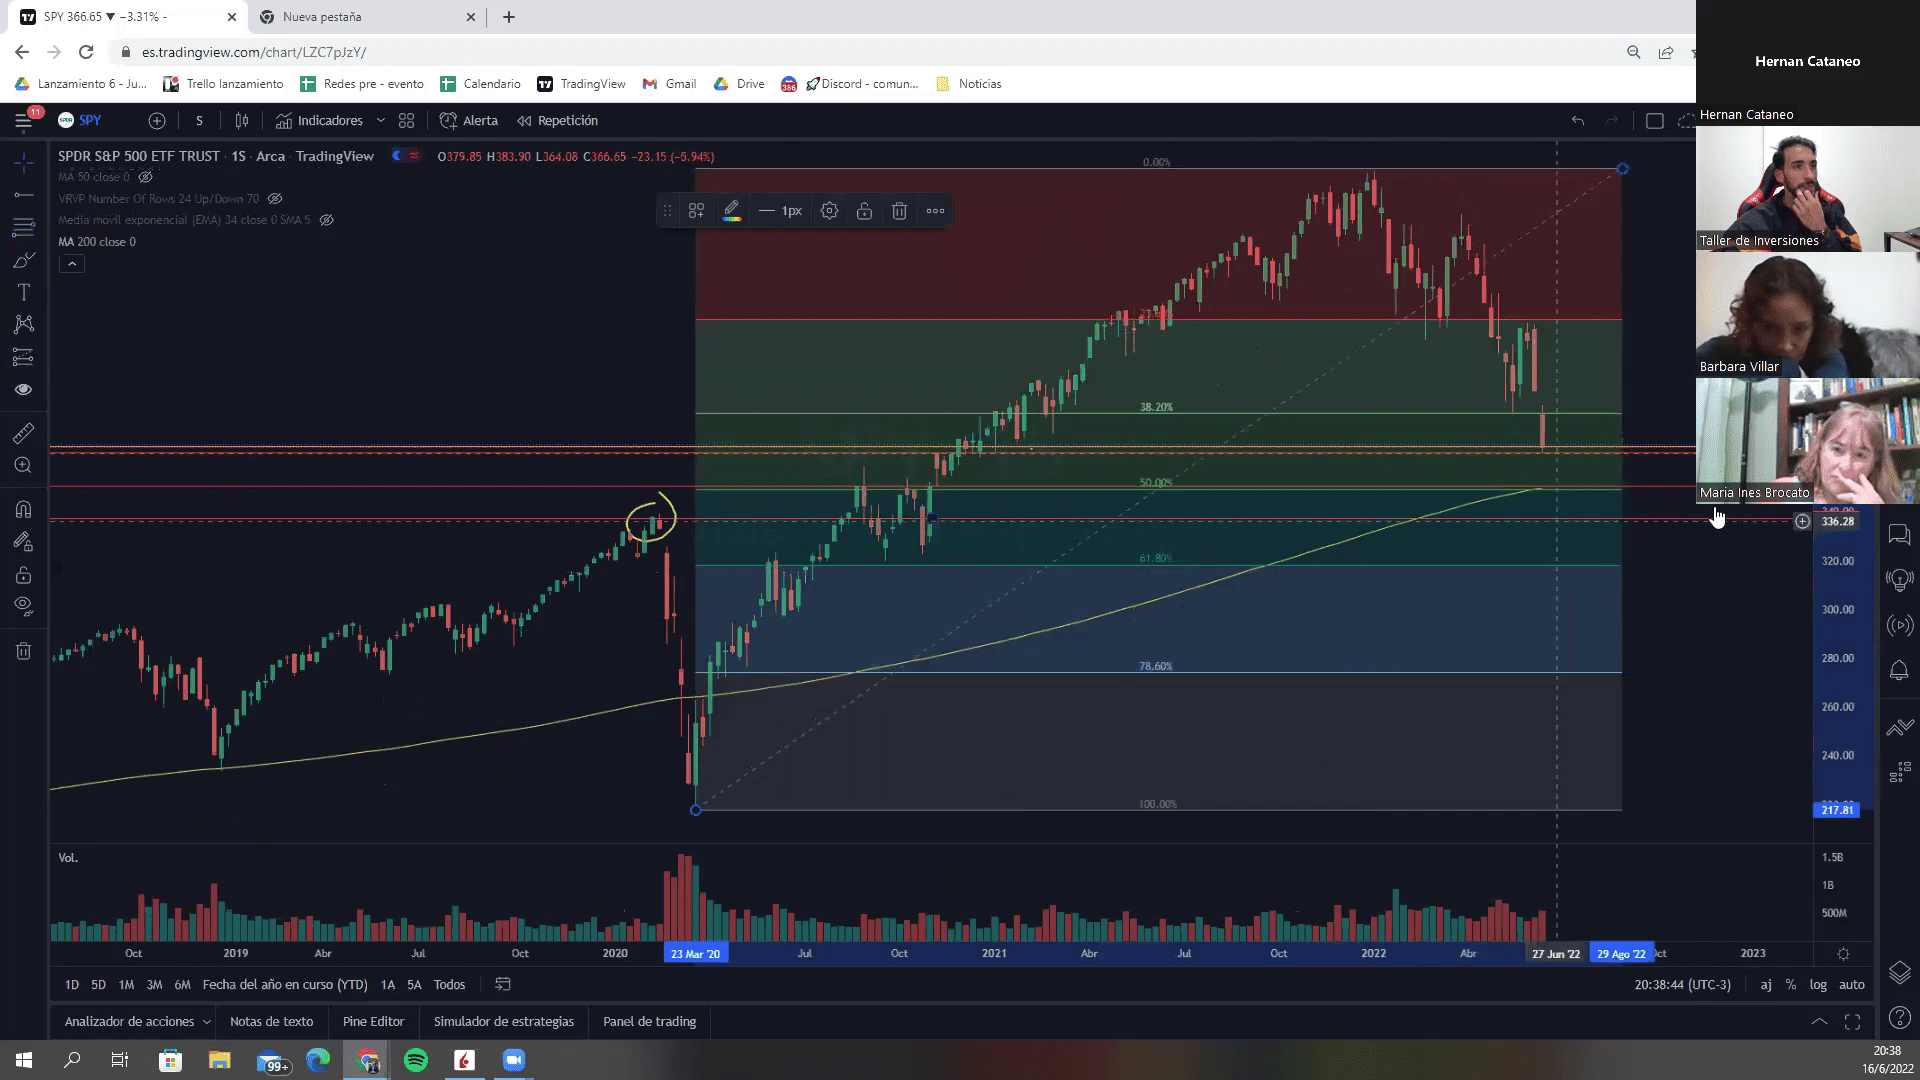Open the alerts bell in right sidebar
This screenshot has width=1920, height=1080.
[1898, 671]
